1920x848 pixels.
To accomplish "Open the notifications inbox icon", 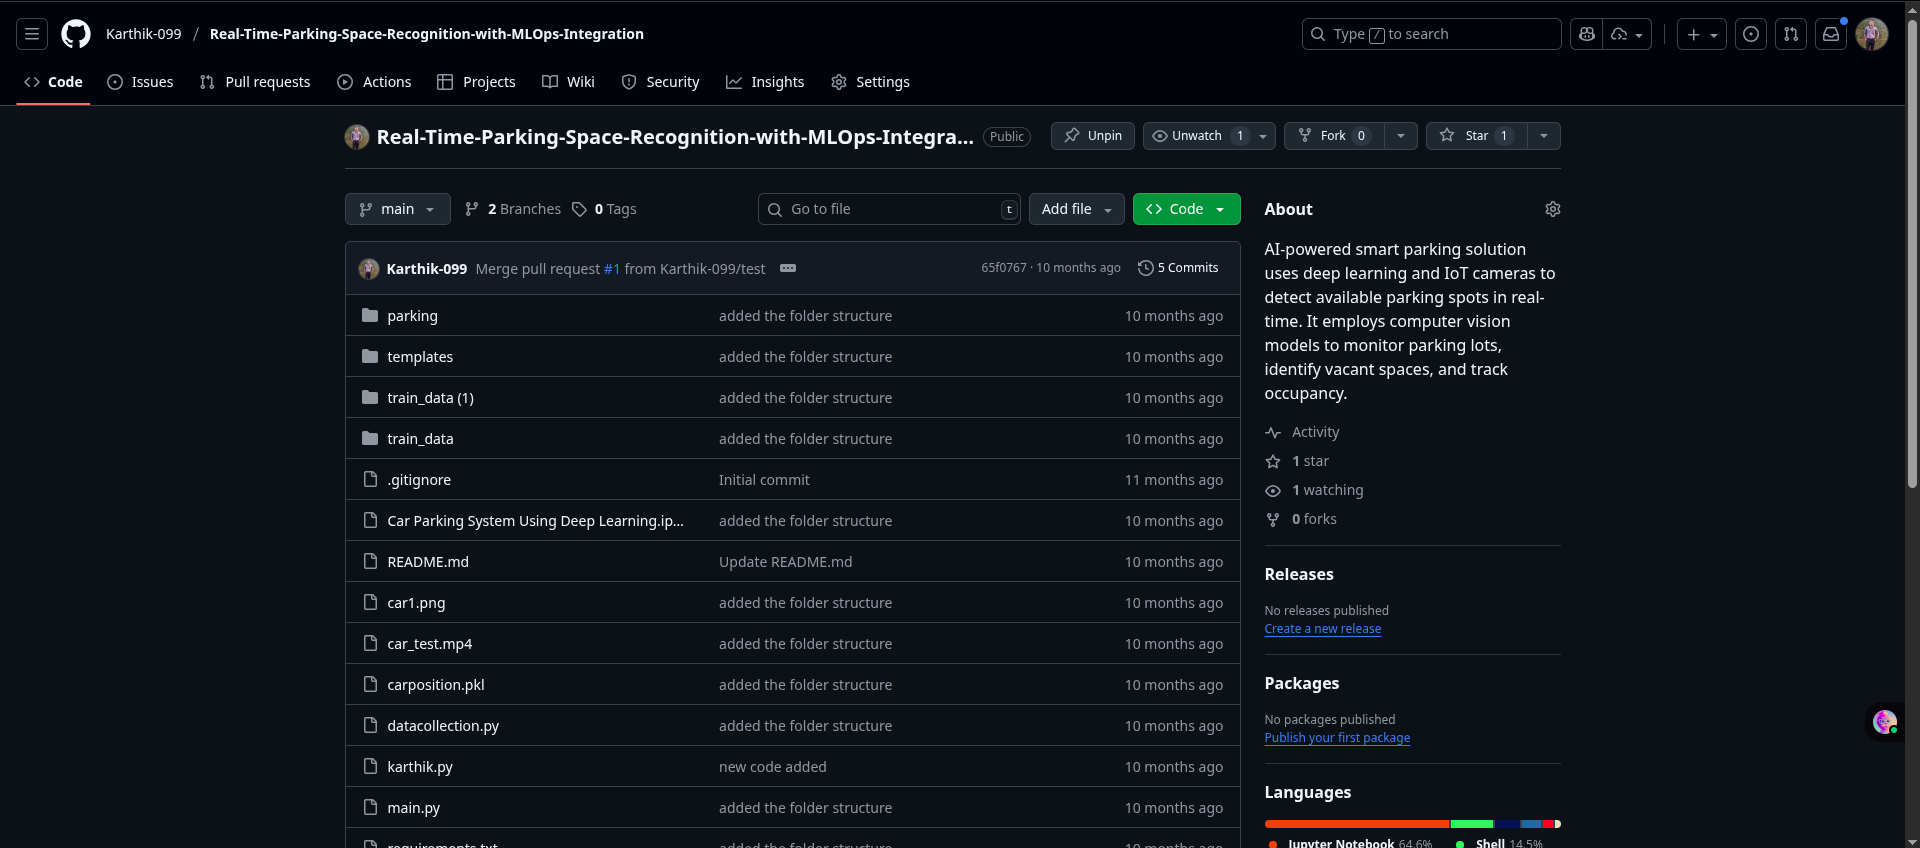I will tap(1831, 34).
